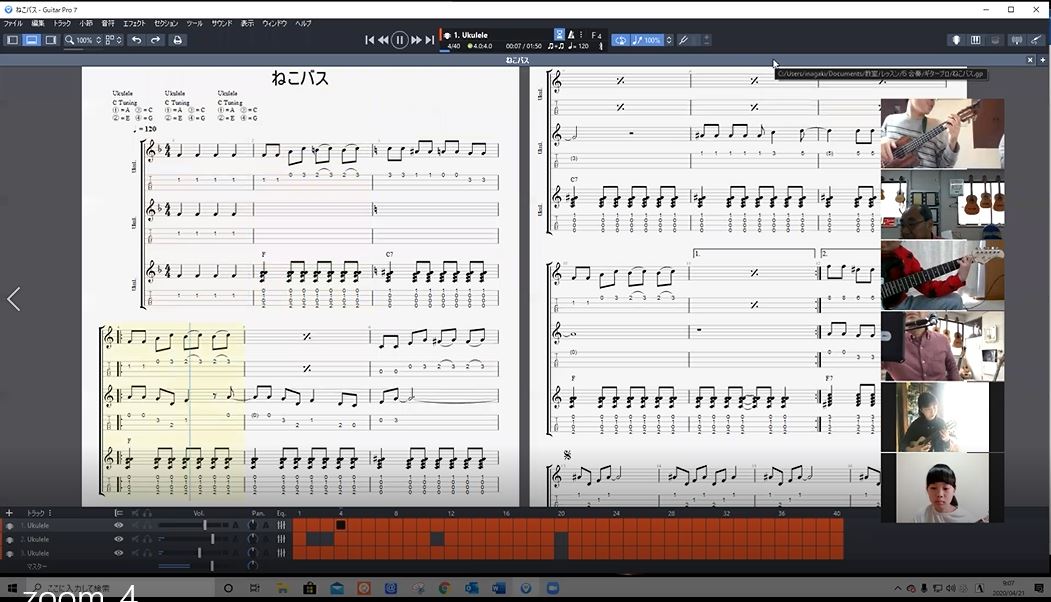The height and width of the screenshot is (602, 1051).
Task: Toggle visibility of track 1. Ukulele
Action: point(119,526)
